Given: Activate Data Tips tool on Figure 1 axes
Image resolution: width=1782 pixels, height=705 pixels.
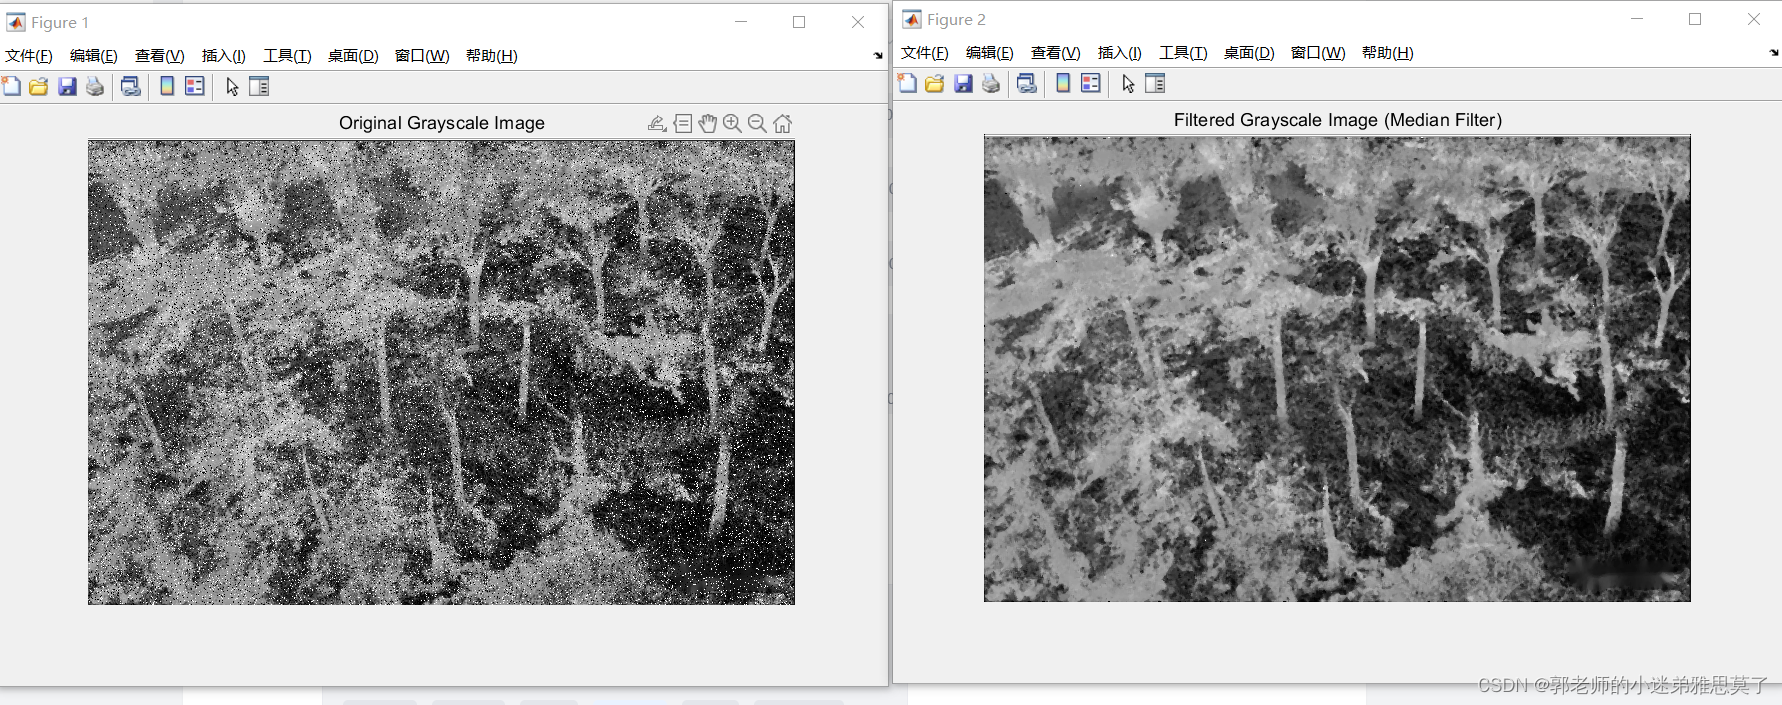Looking at the screenshot, I should 683,123.
